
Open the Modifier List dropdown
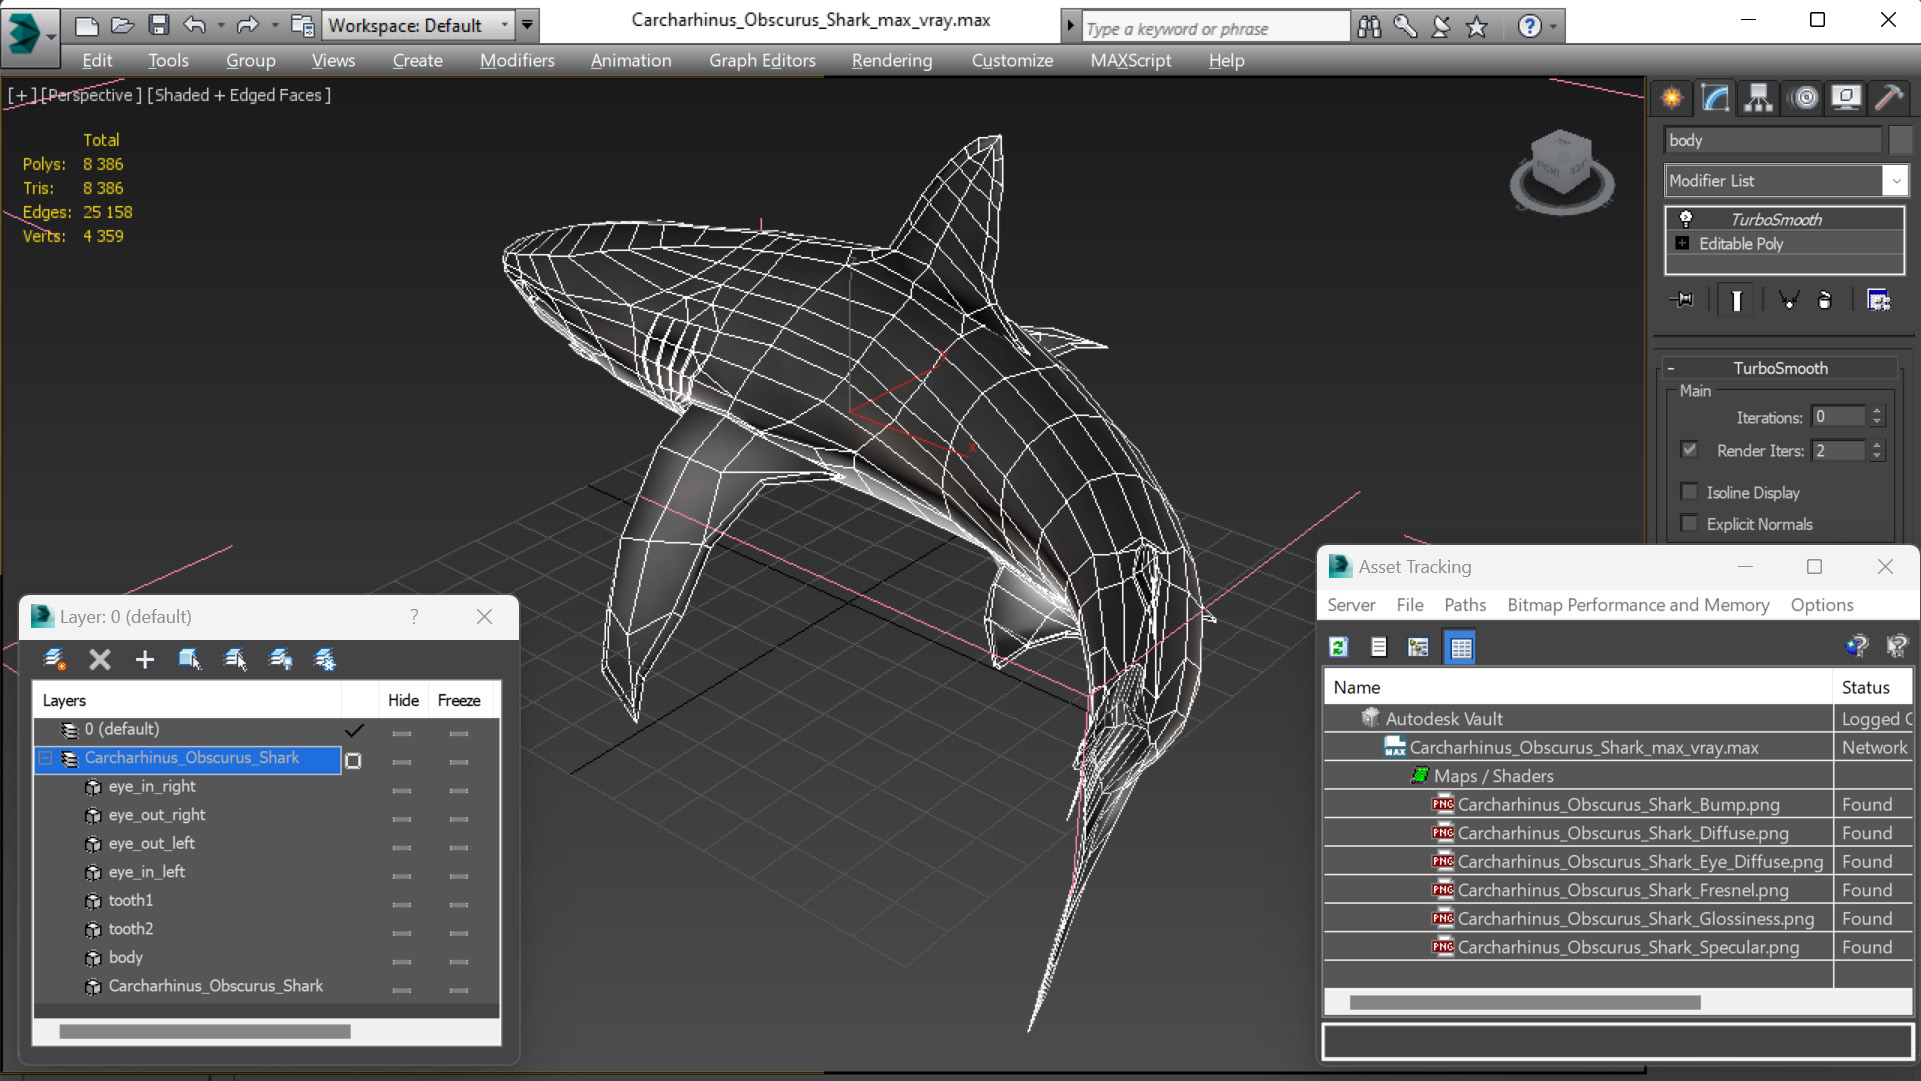click(1894, 181)
